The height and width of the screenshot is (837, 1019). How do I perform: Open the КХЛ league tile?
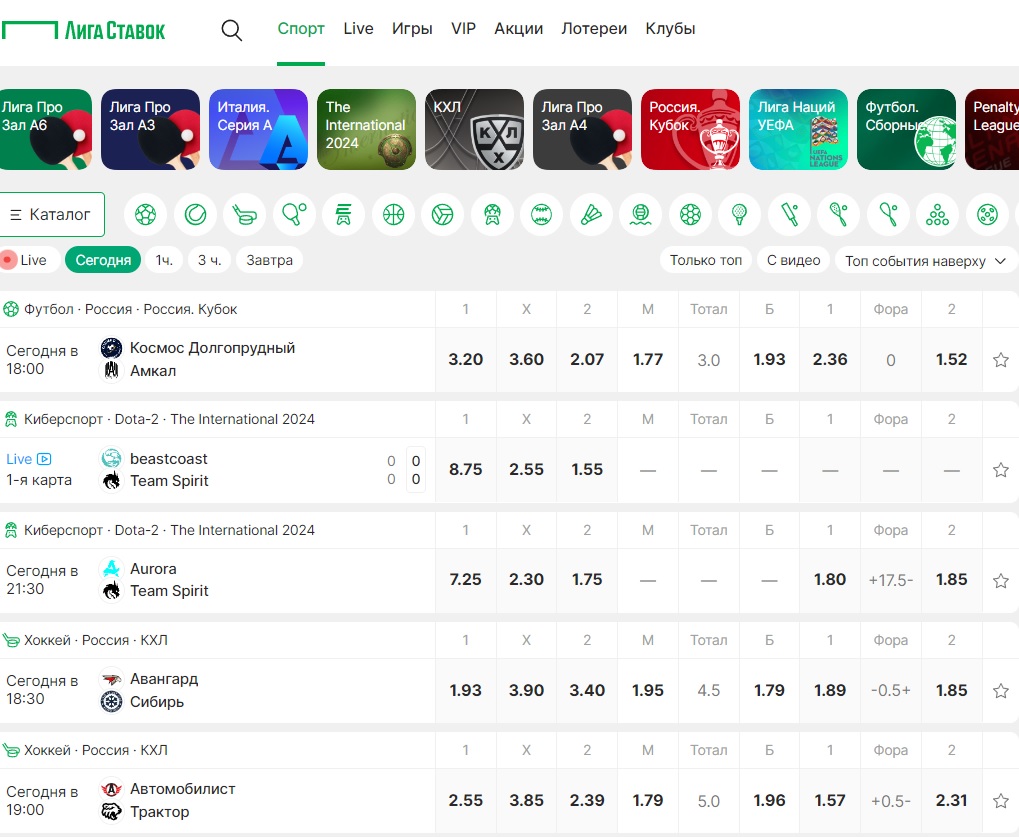[x=474, y=129]
